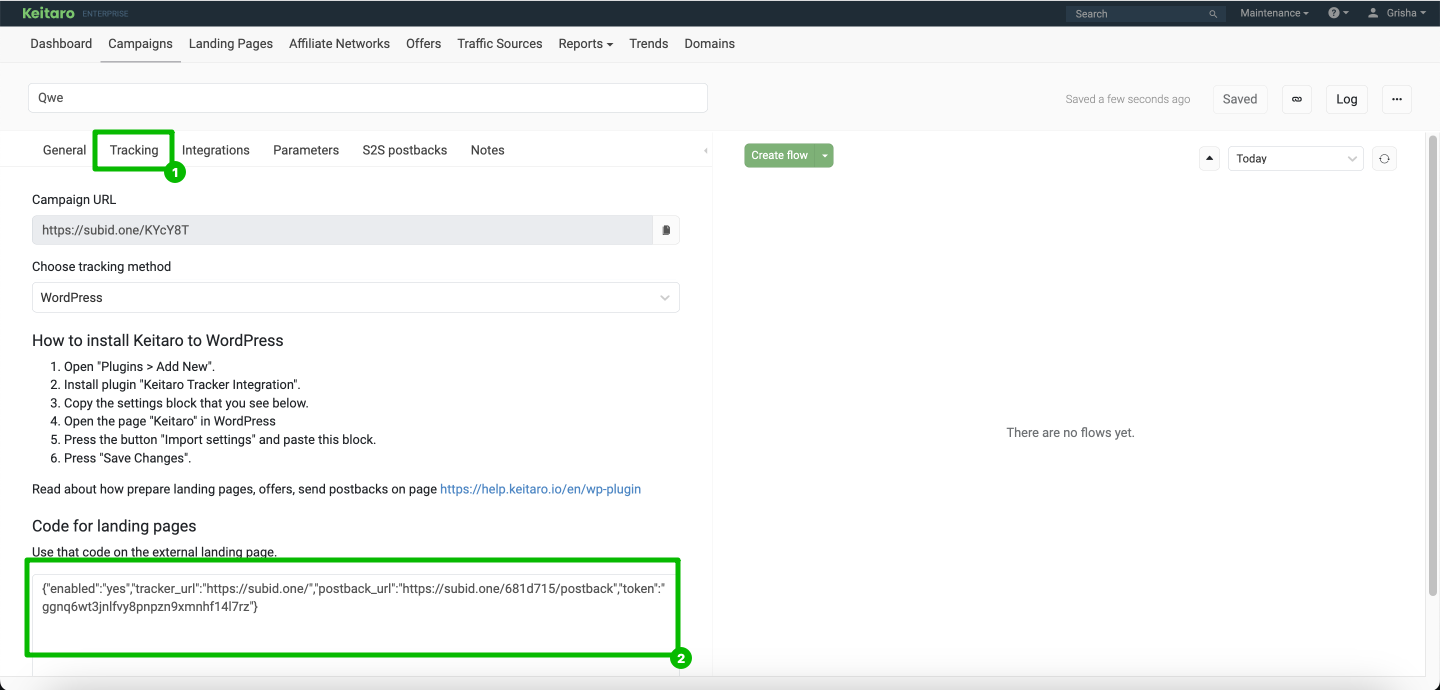1440x690 pixels.
Task: Expand the Reports menu
Action: point(586,44)
